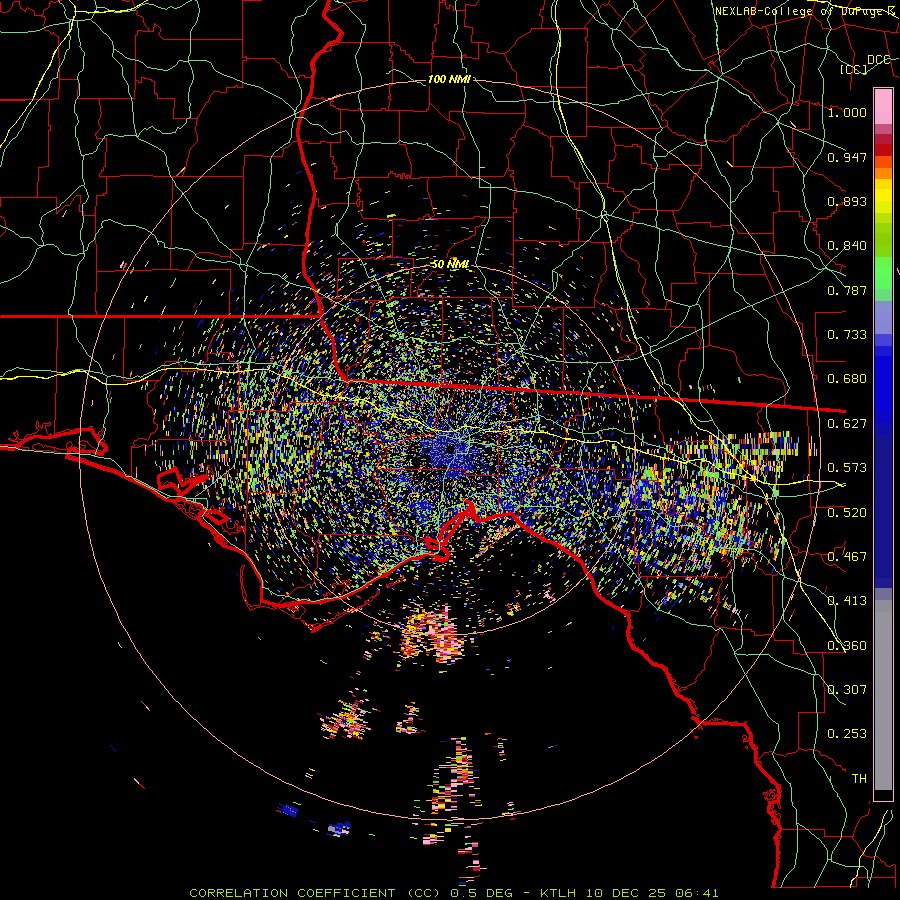Select the 0.733 scale label
900x900 pixels.
(x=847, y=335)
